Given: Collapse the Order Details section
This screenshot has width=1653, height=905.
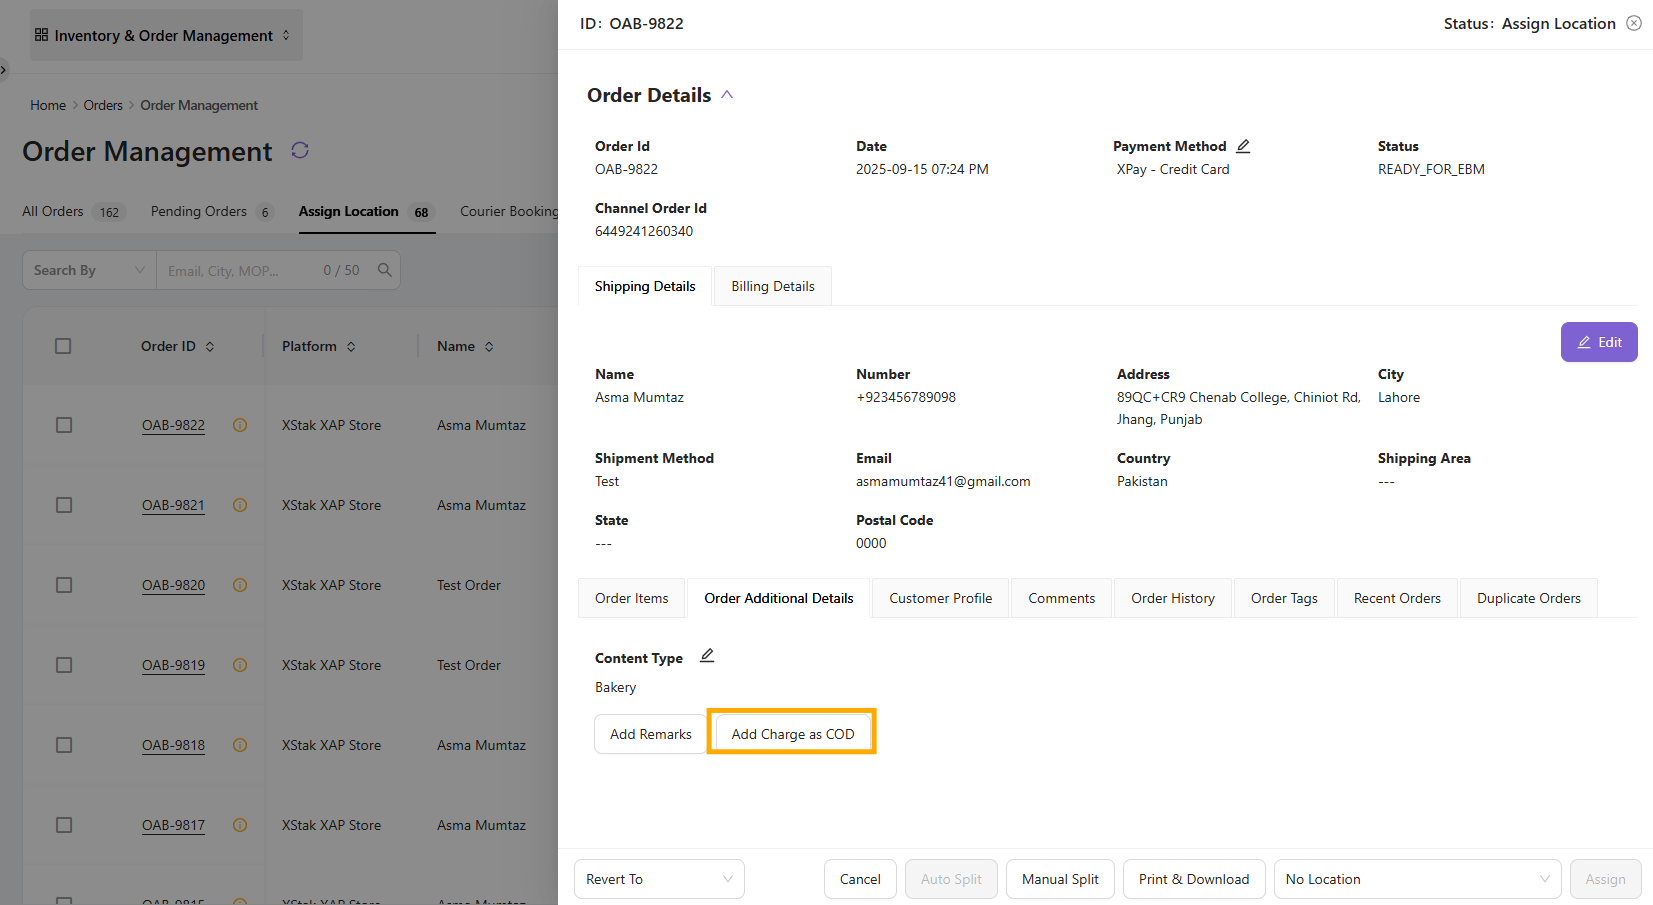Looking at the screenshot, I should coord(727,95).
